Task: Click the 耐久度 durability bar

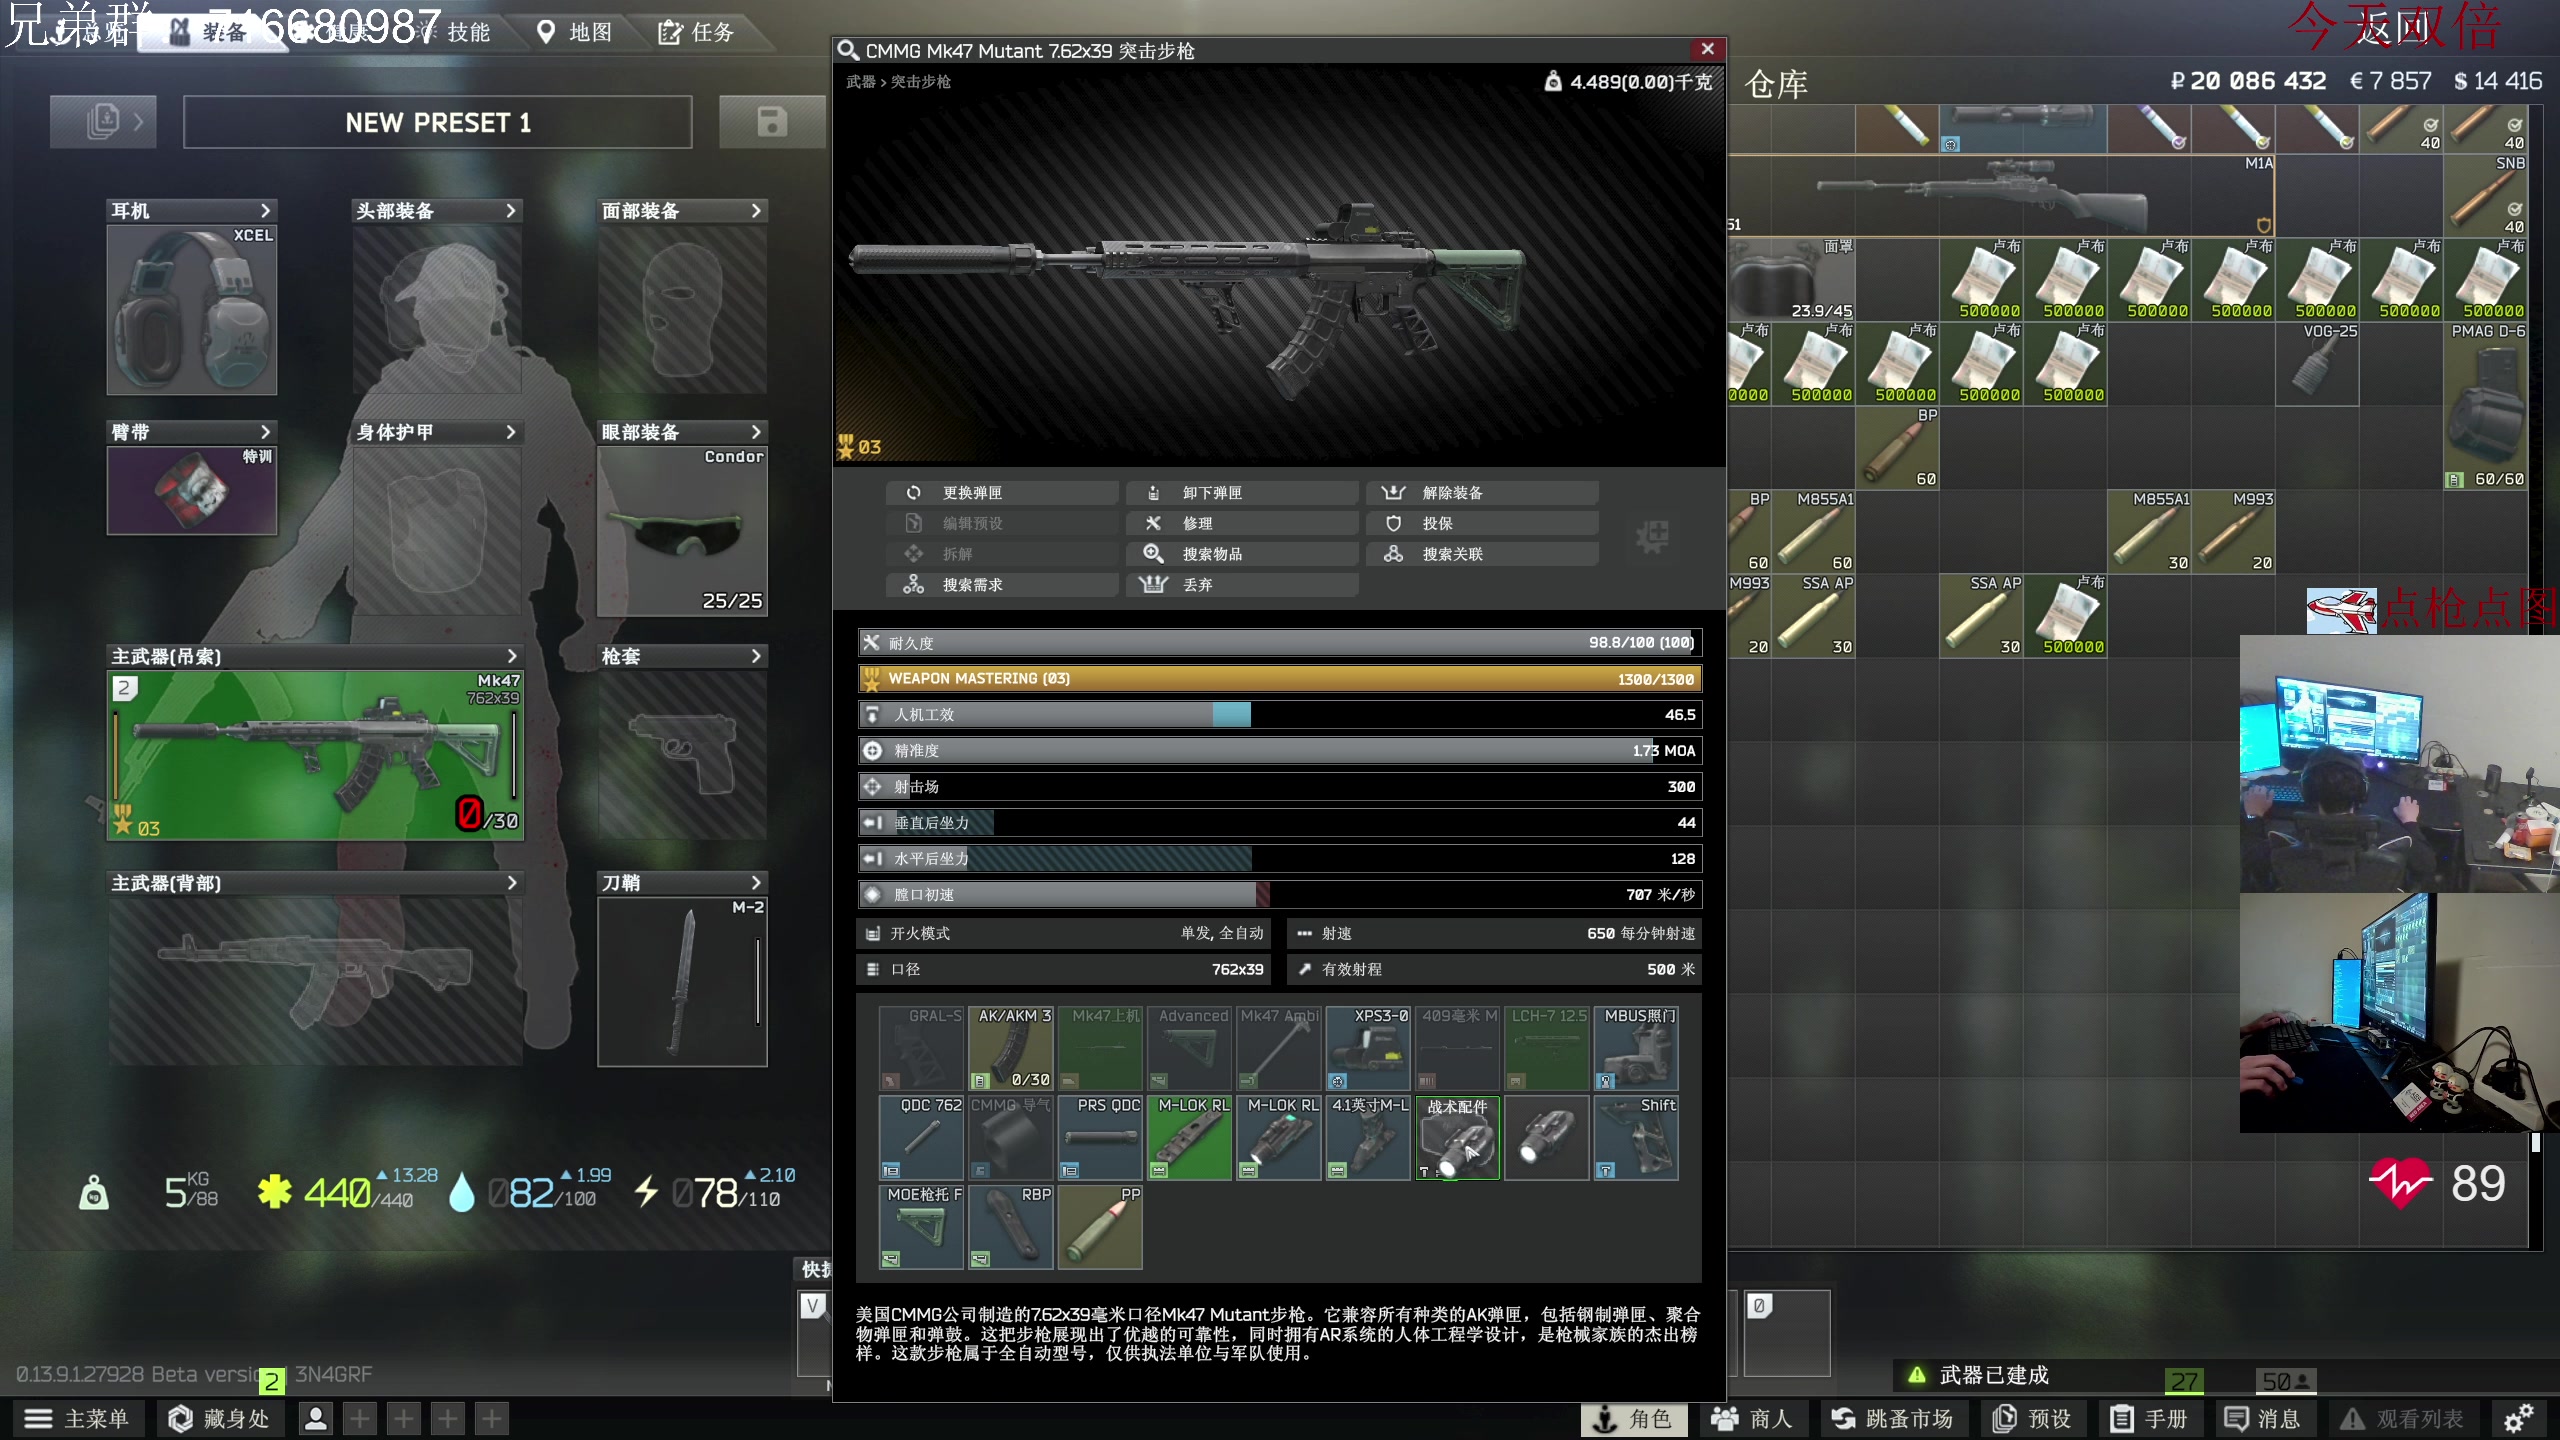Action: (x=1280, y=642)
